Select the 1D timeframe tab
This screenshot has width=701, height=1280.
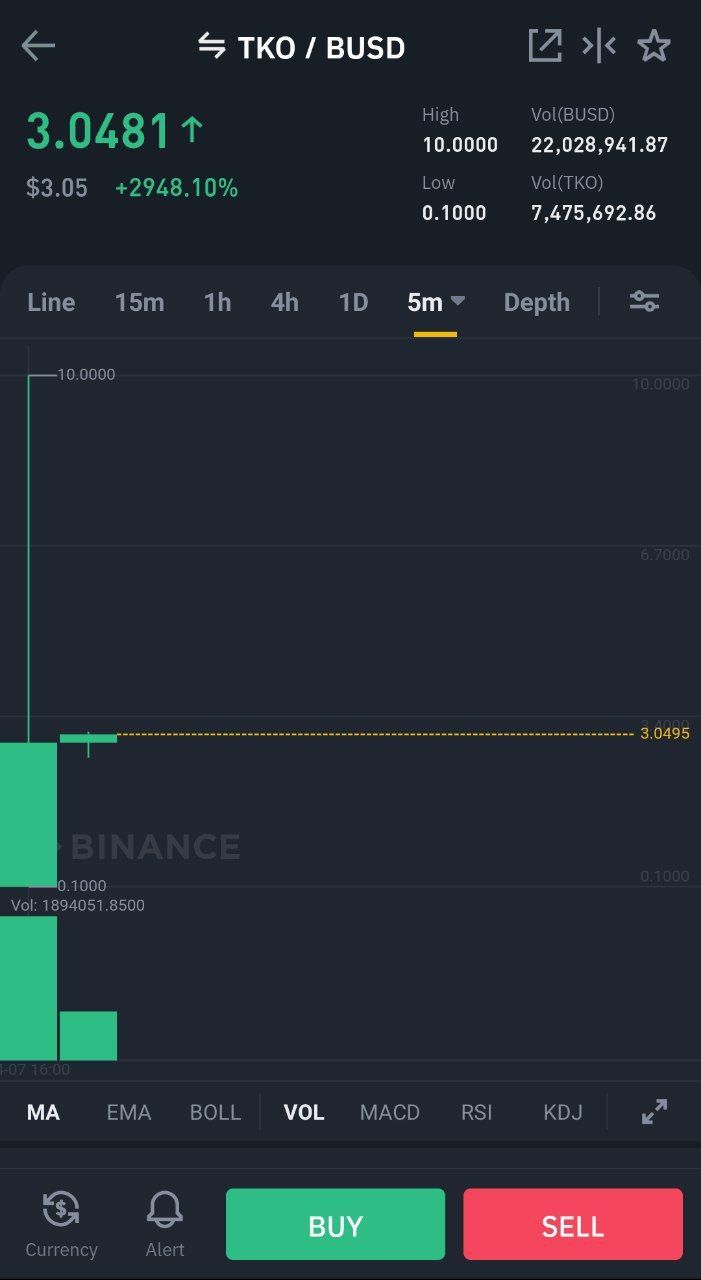pos(353,302)
